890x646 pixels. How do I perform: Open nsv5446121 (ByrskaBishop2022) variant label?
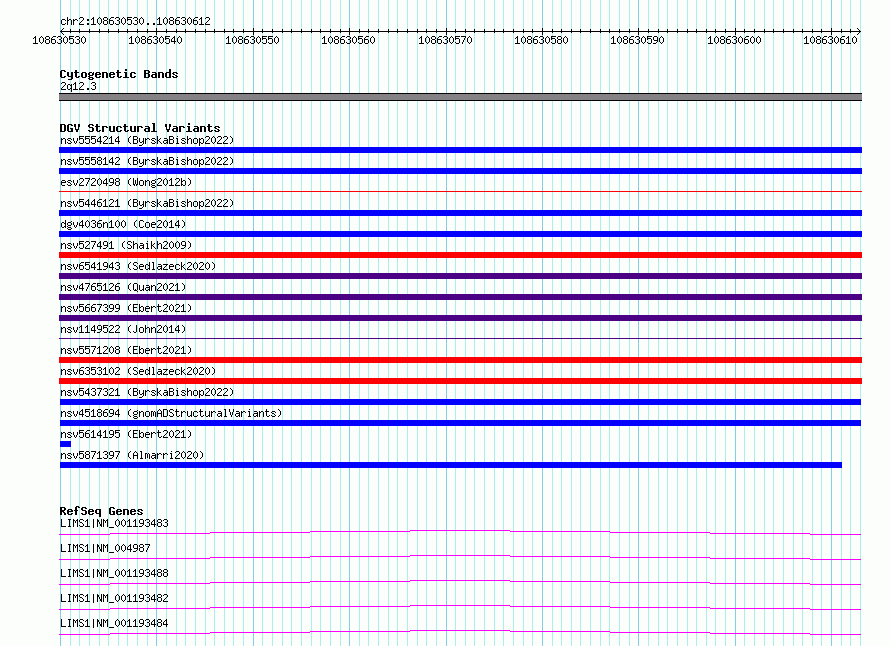tap(147, 203)
